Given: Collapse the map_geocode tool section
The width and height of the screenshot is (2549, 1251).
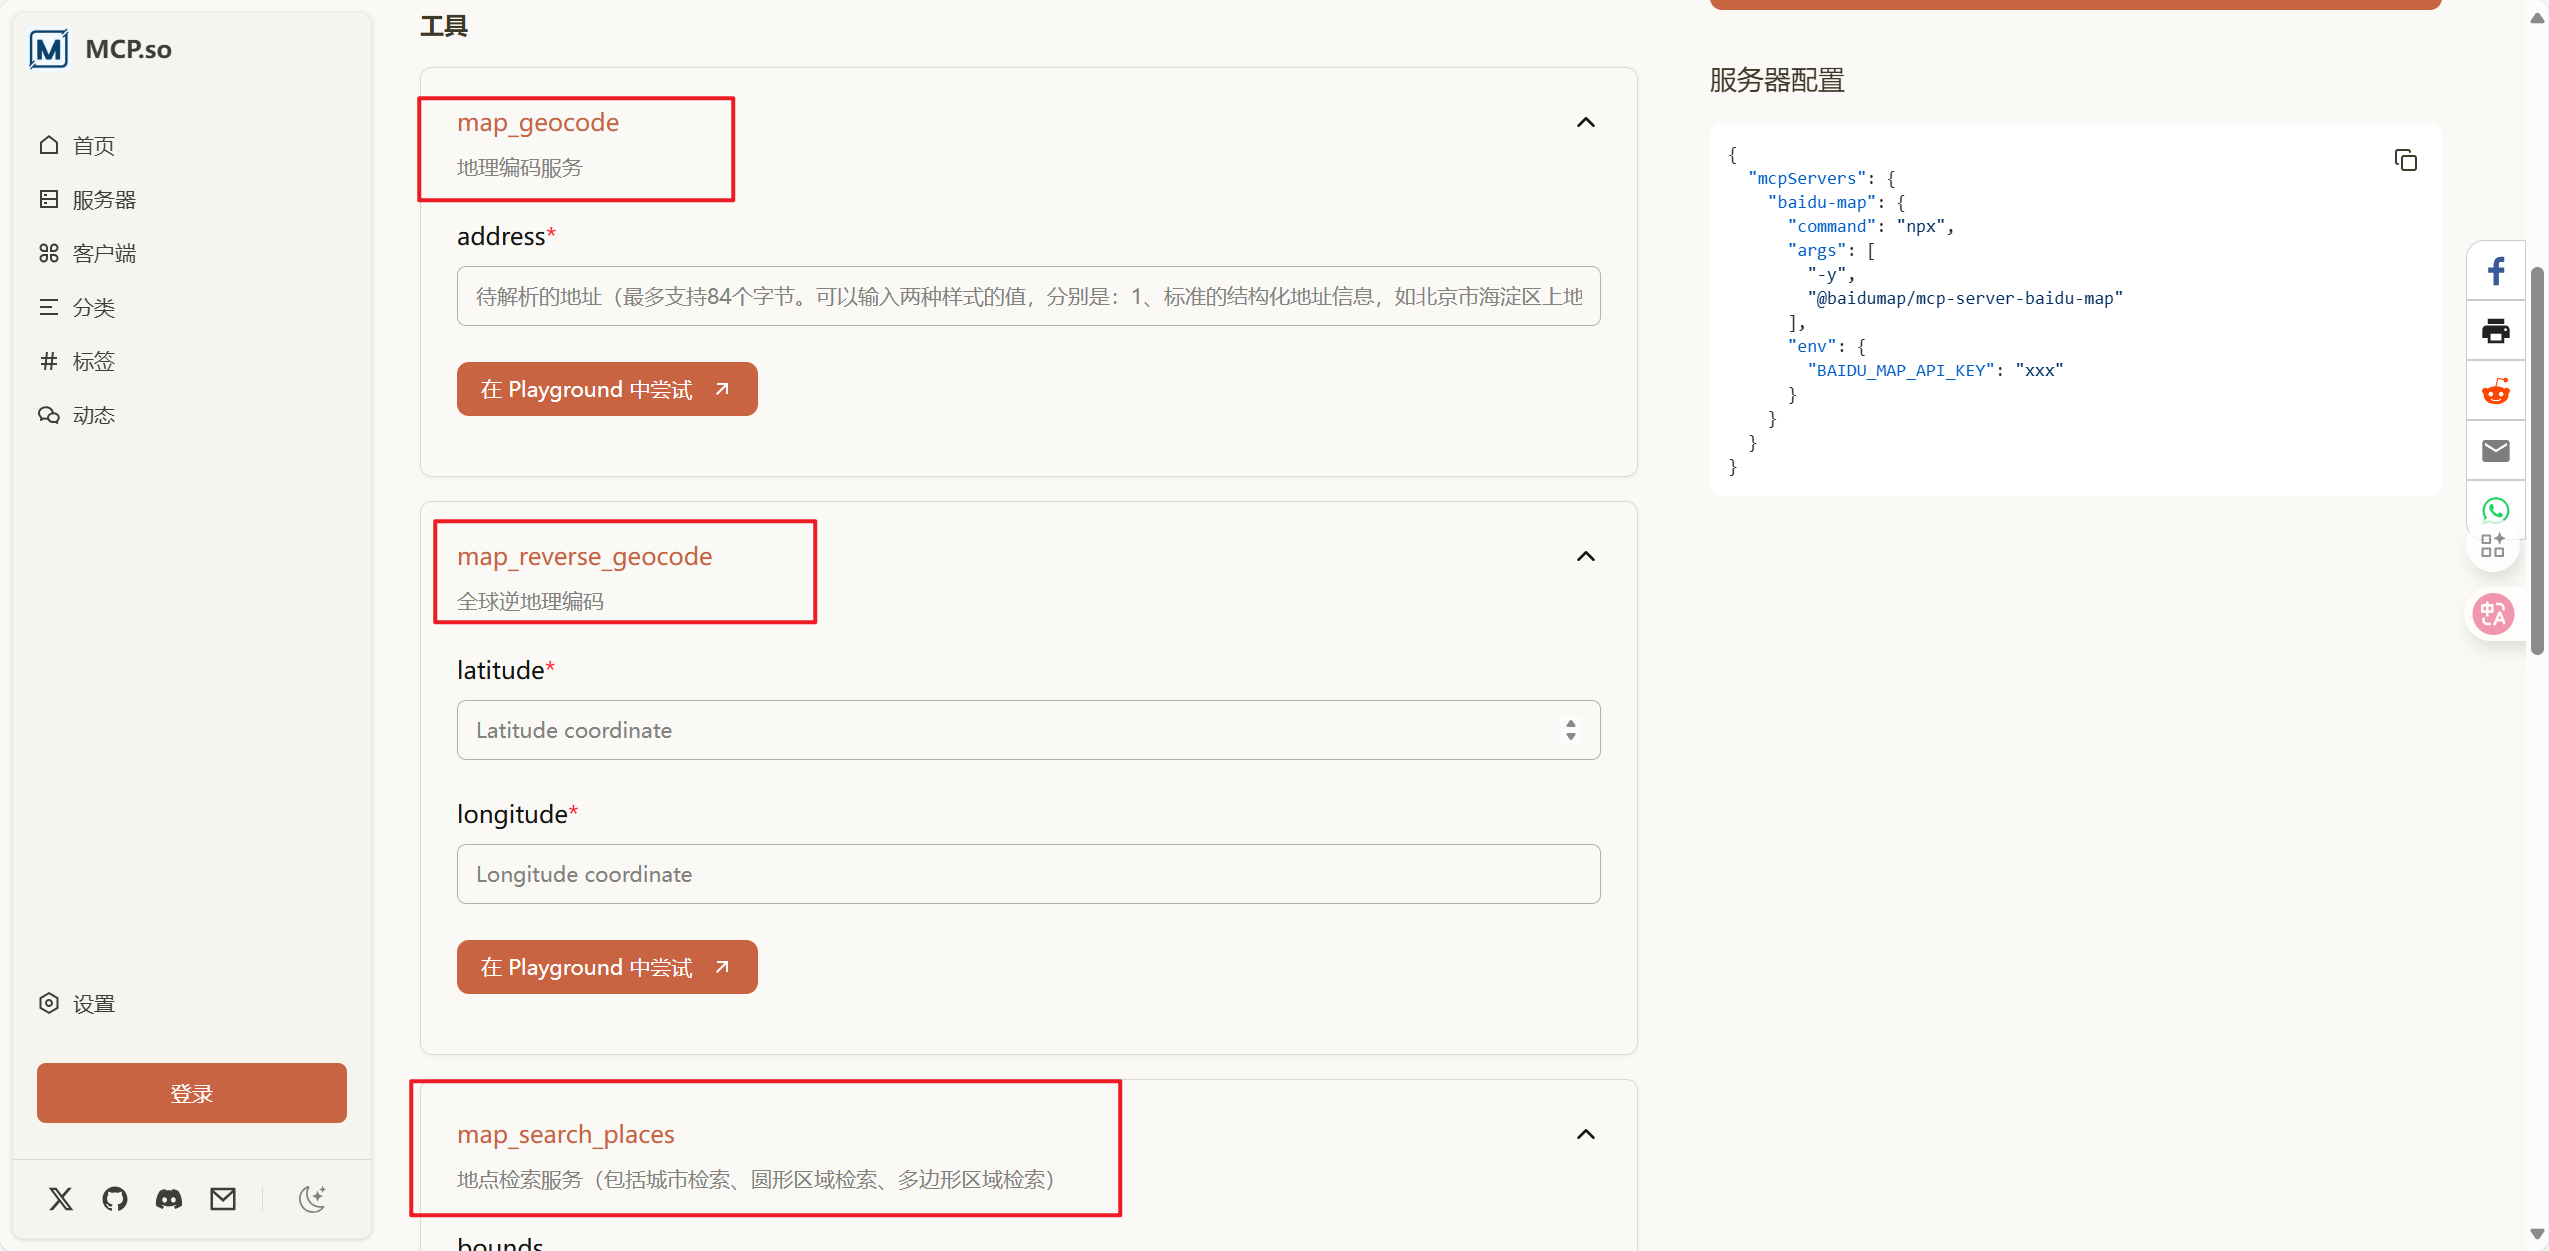Looking at the screenshot, I should point(1585,123).
